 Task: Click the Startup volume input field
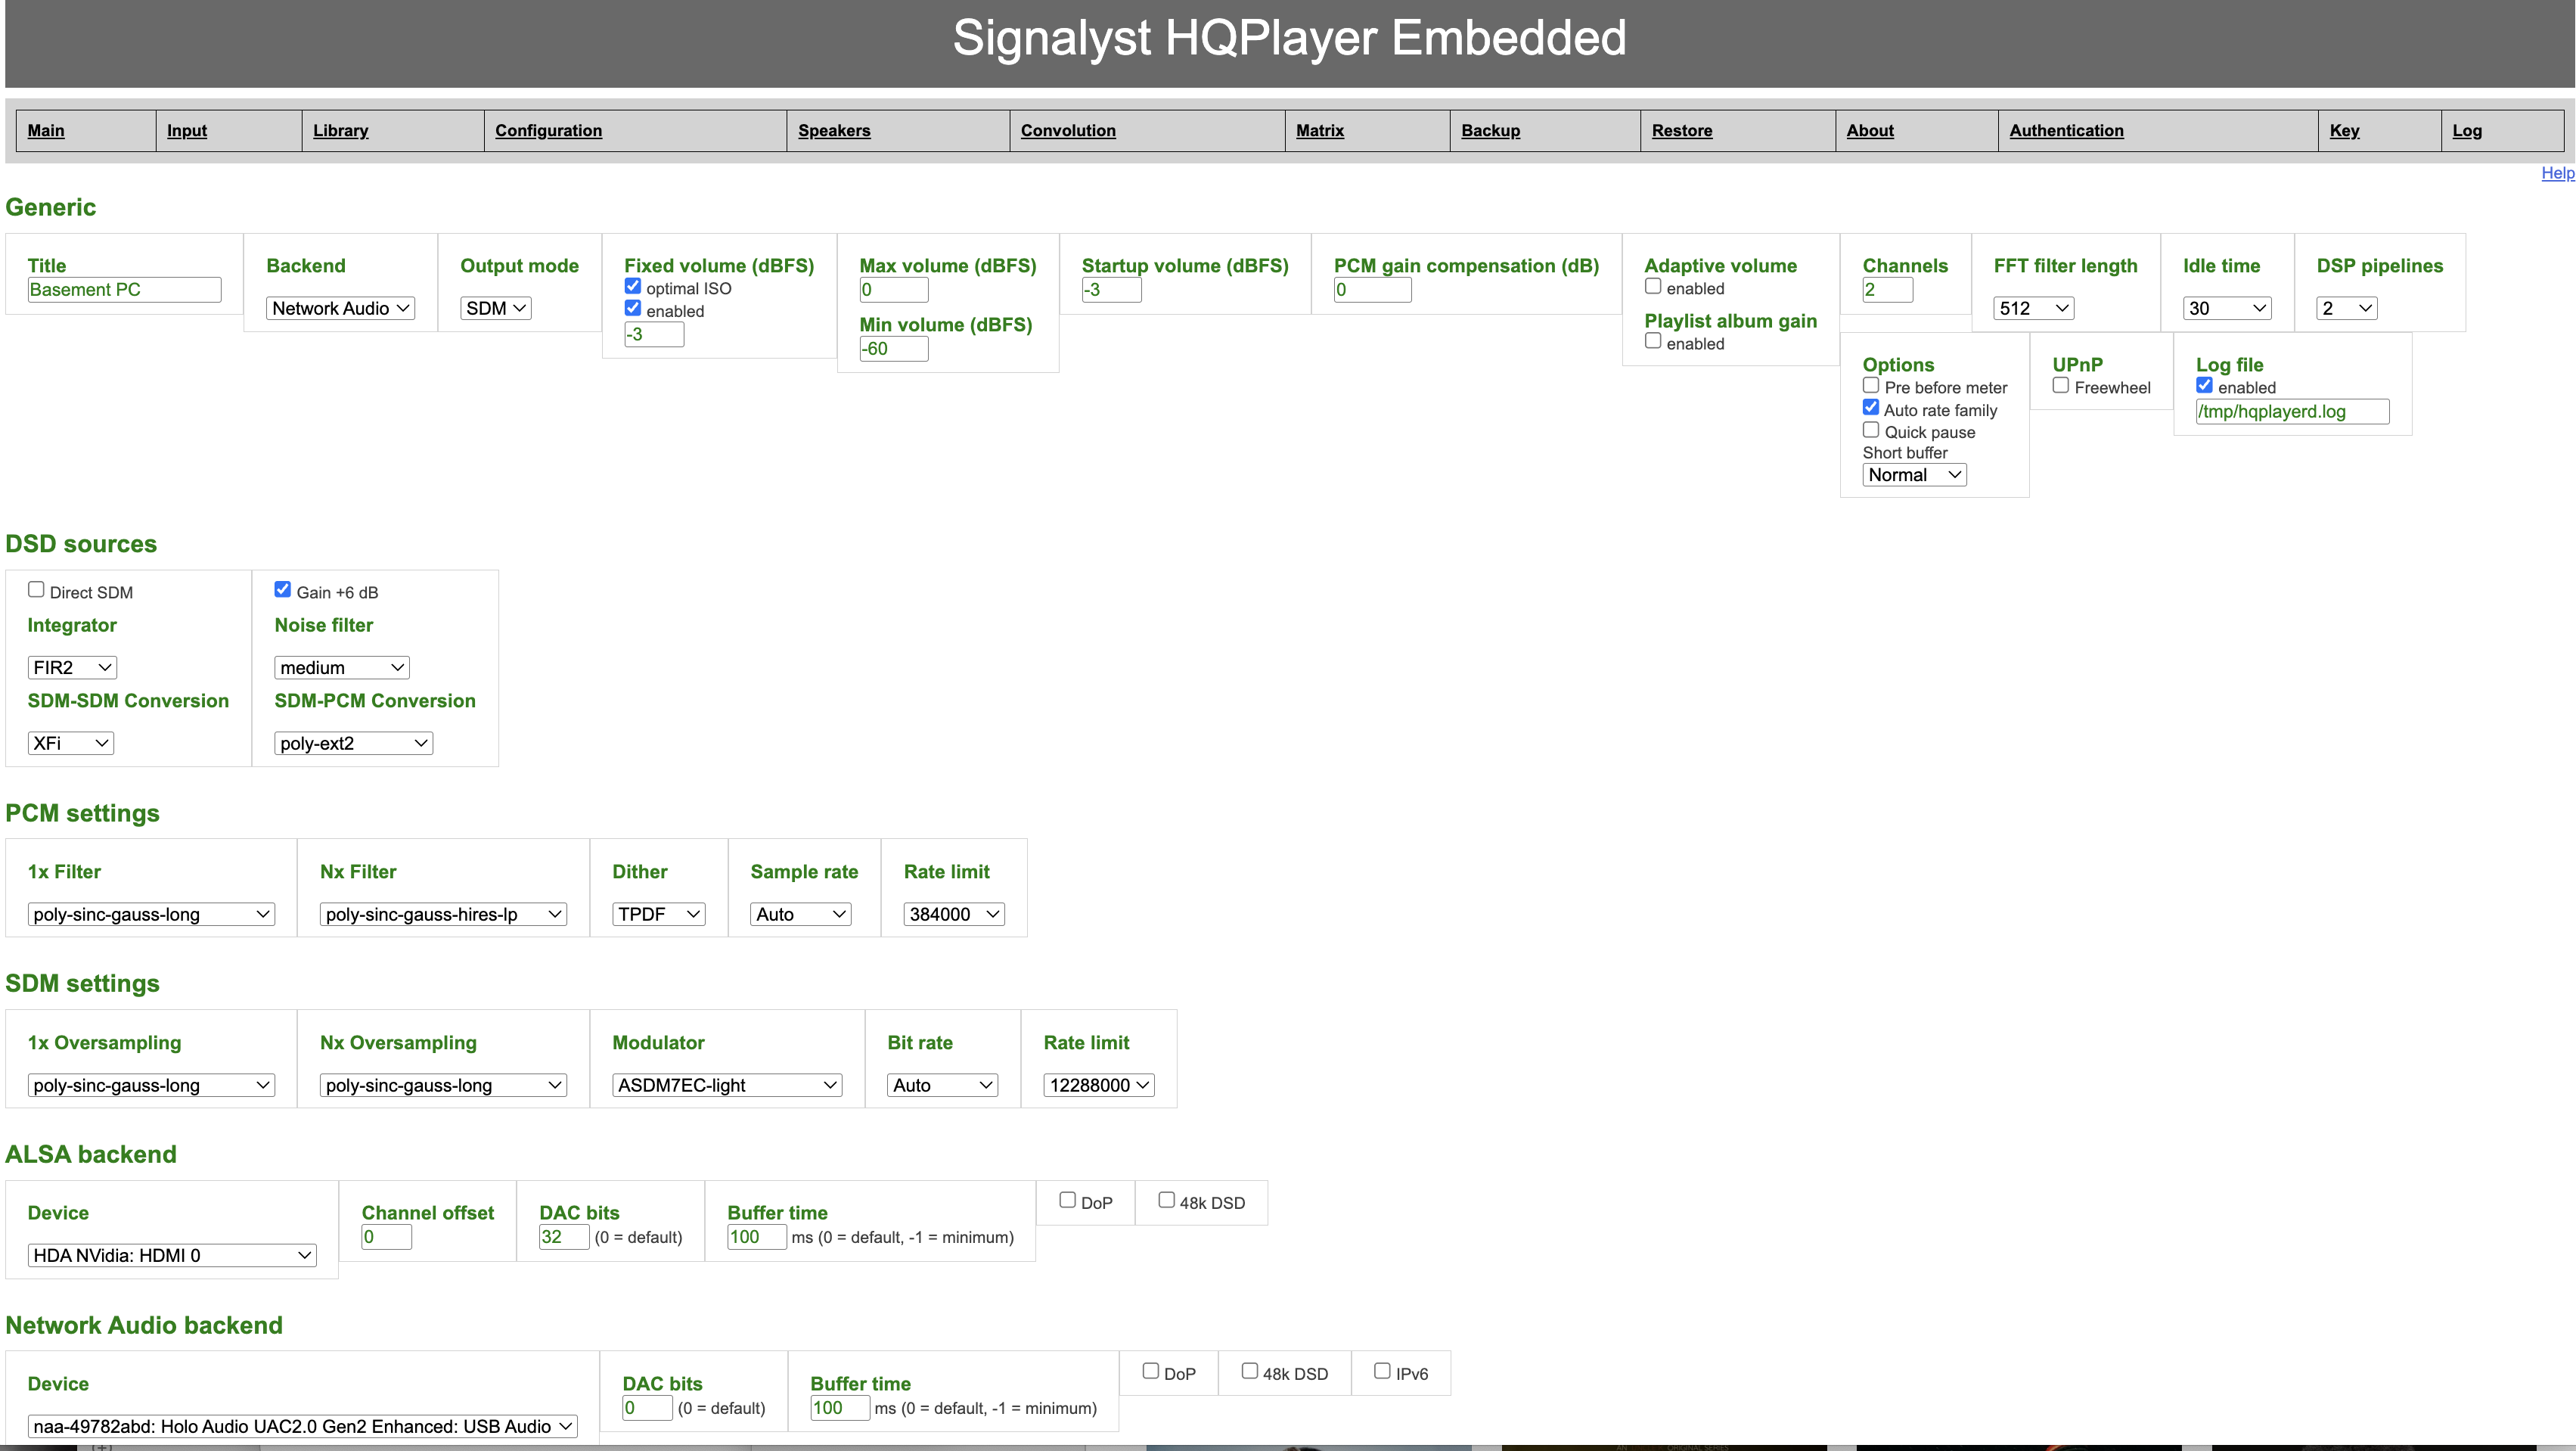pos(1111,290)
